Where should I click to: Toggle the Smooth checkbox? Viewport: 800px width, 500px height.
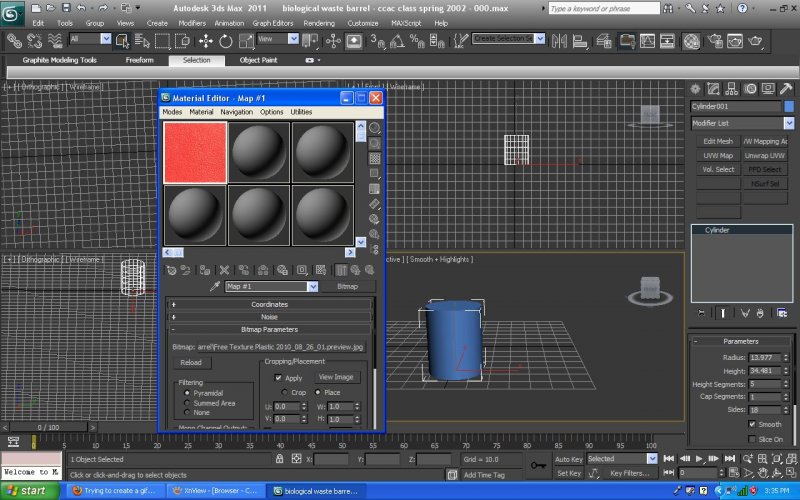[752, 424]
